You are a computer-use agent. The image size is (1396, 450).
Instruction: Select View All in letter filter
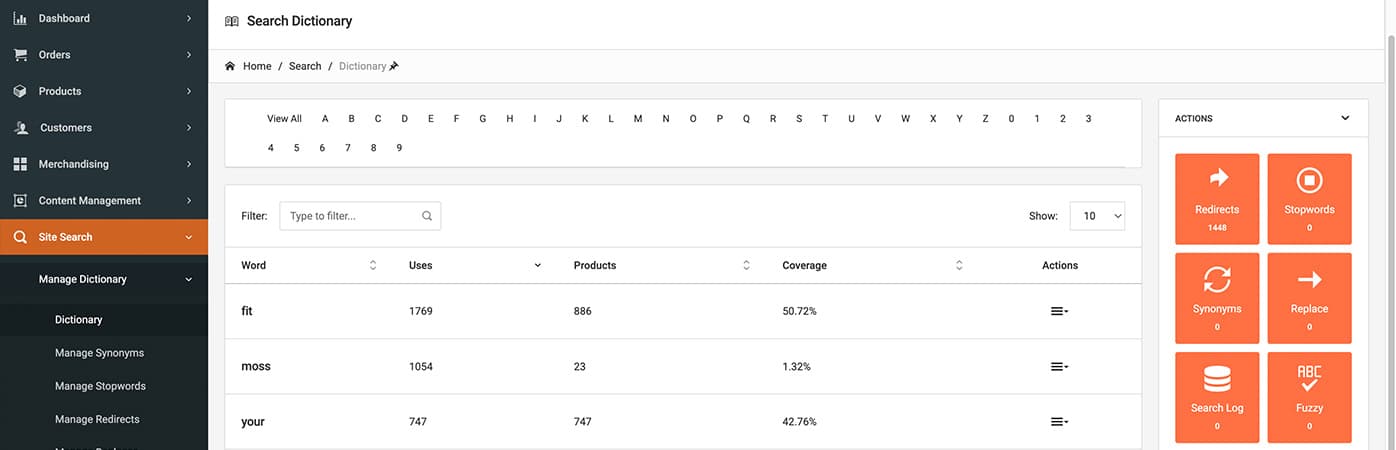(x=284, y=119)
